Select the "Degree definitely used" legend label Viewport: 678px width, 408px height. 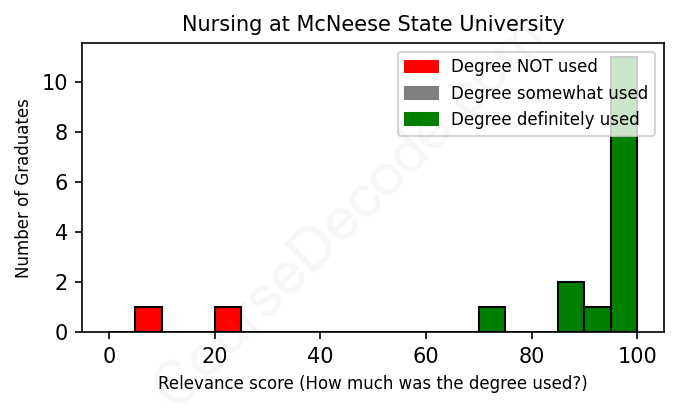(545, 120)
